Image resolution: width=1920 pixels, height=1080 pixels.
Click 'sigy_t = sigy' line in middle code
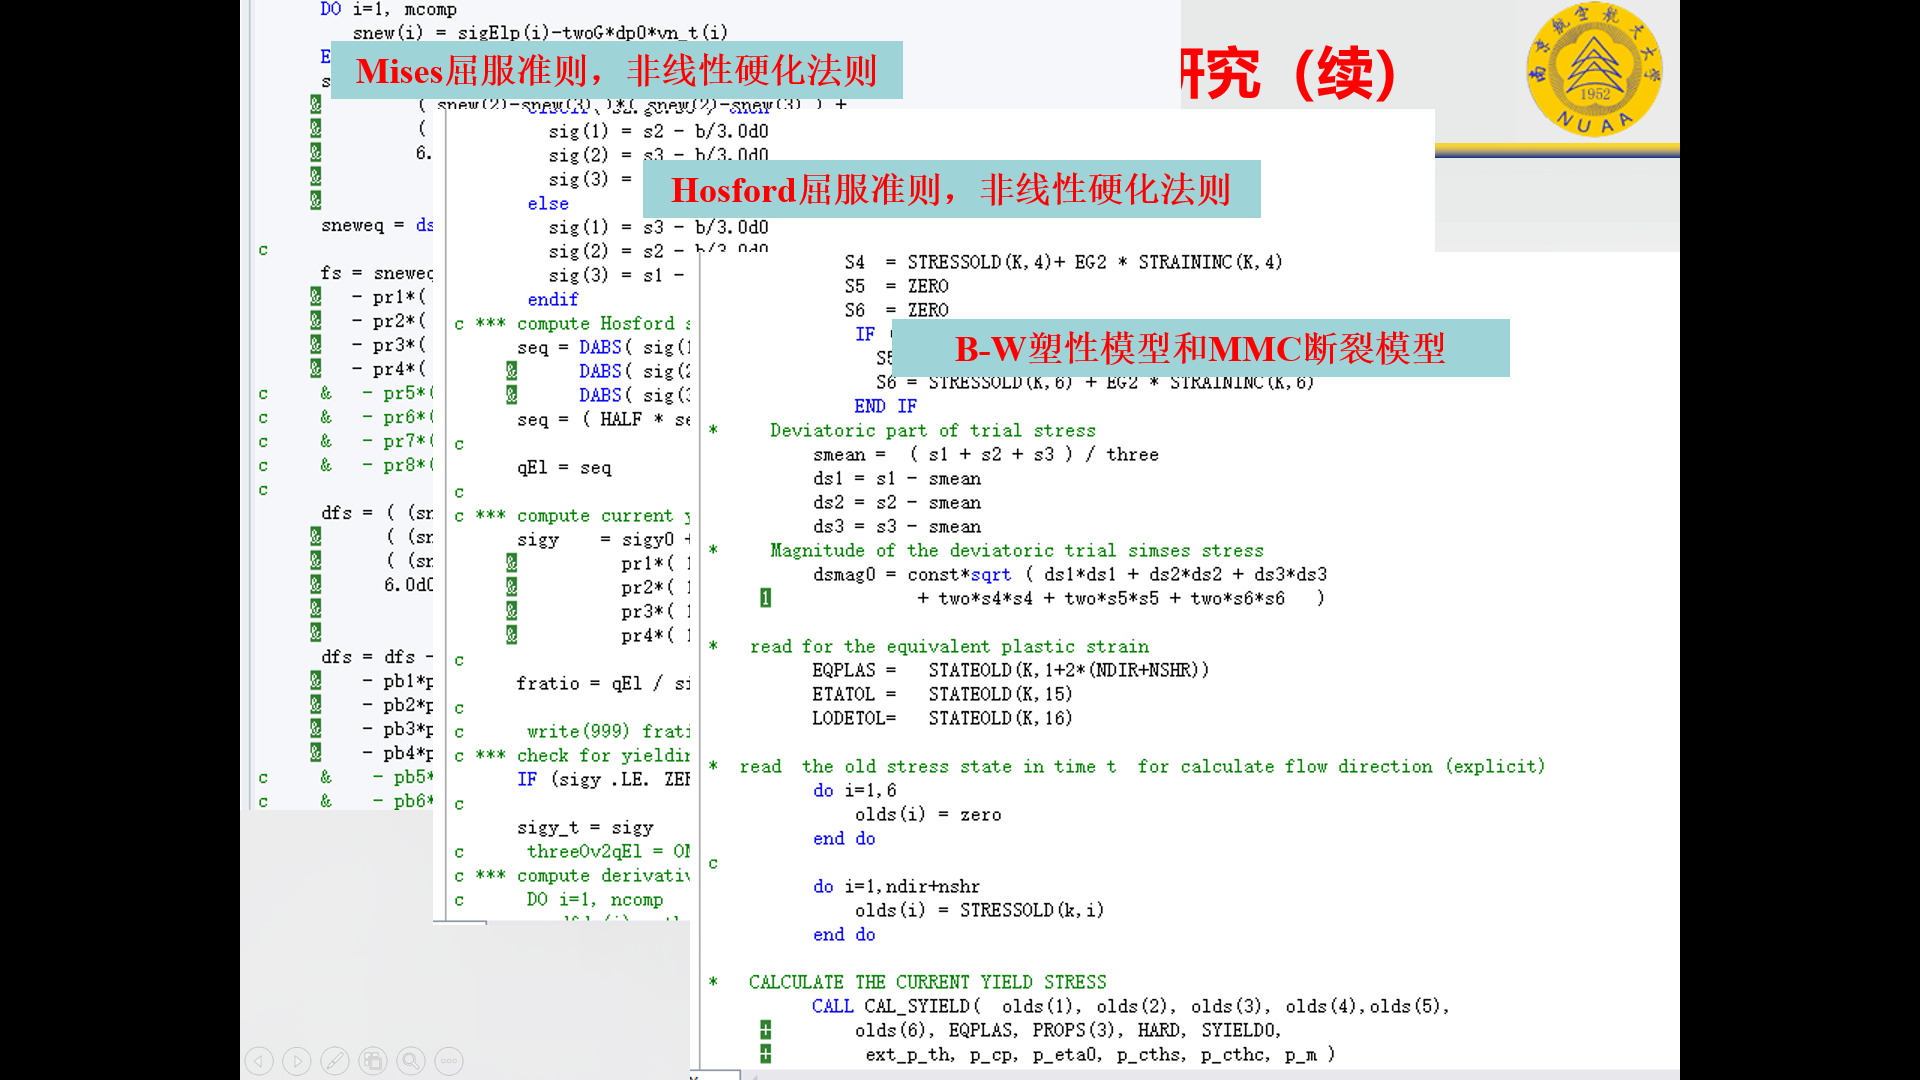pyautogui.click(x=585, y=828)
